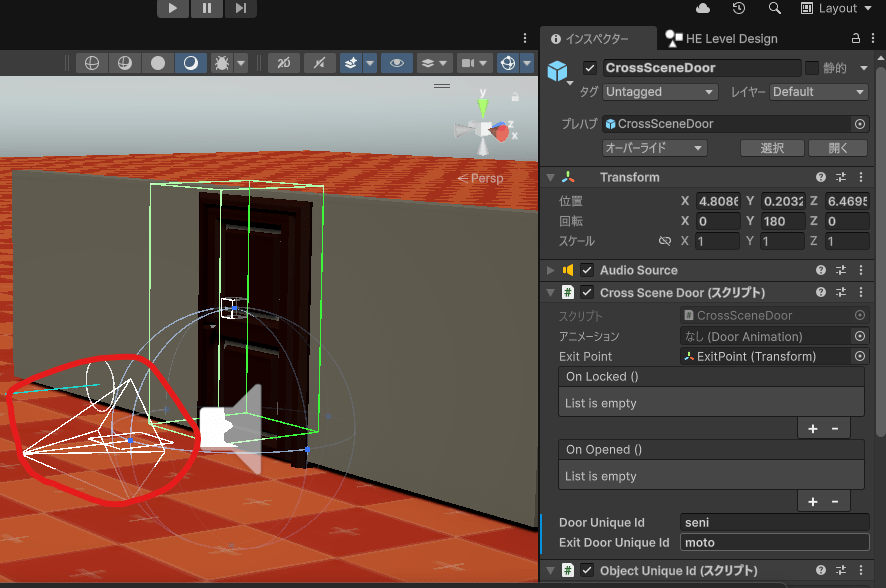This screenshot has width=886, height=588.
Task: Open the version history icon
Action: tap(739, 8)
